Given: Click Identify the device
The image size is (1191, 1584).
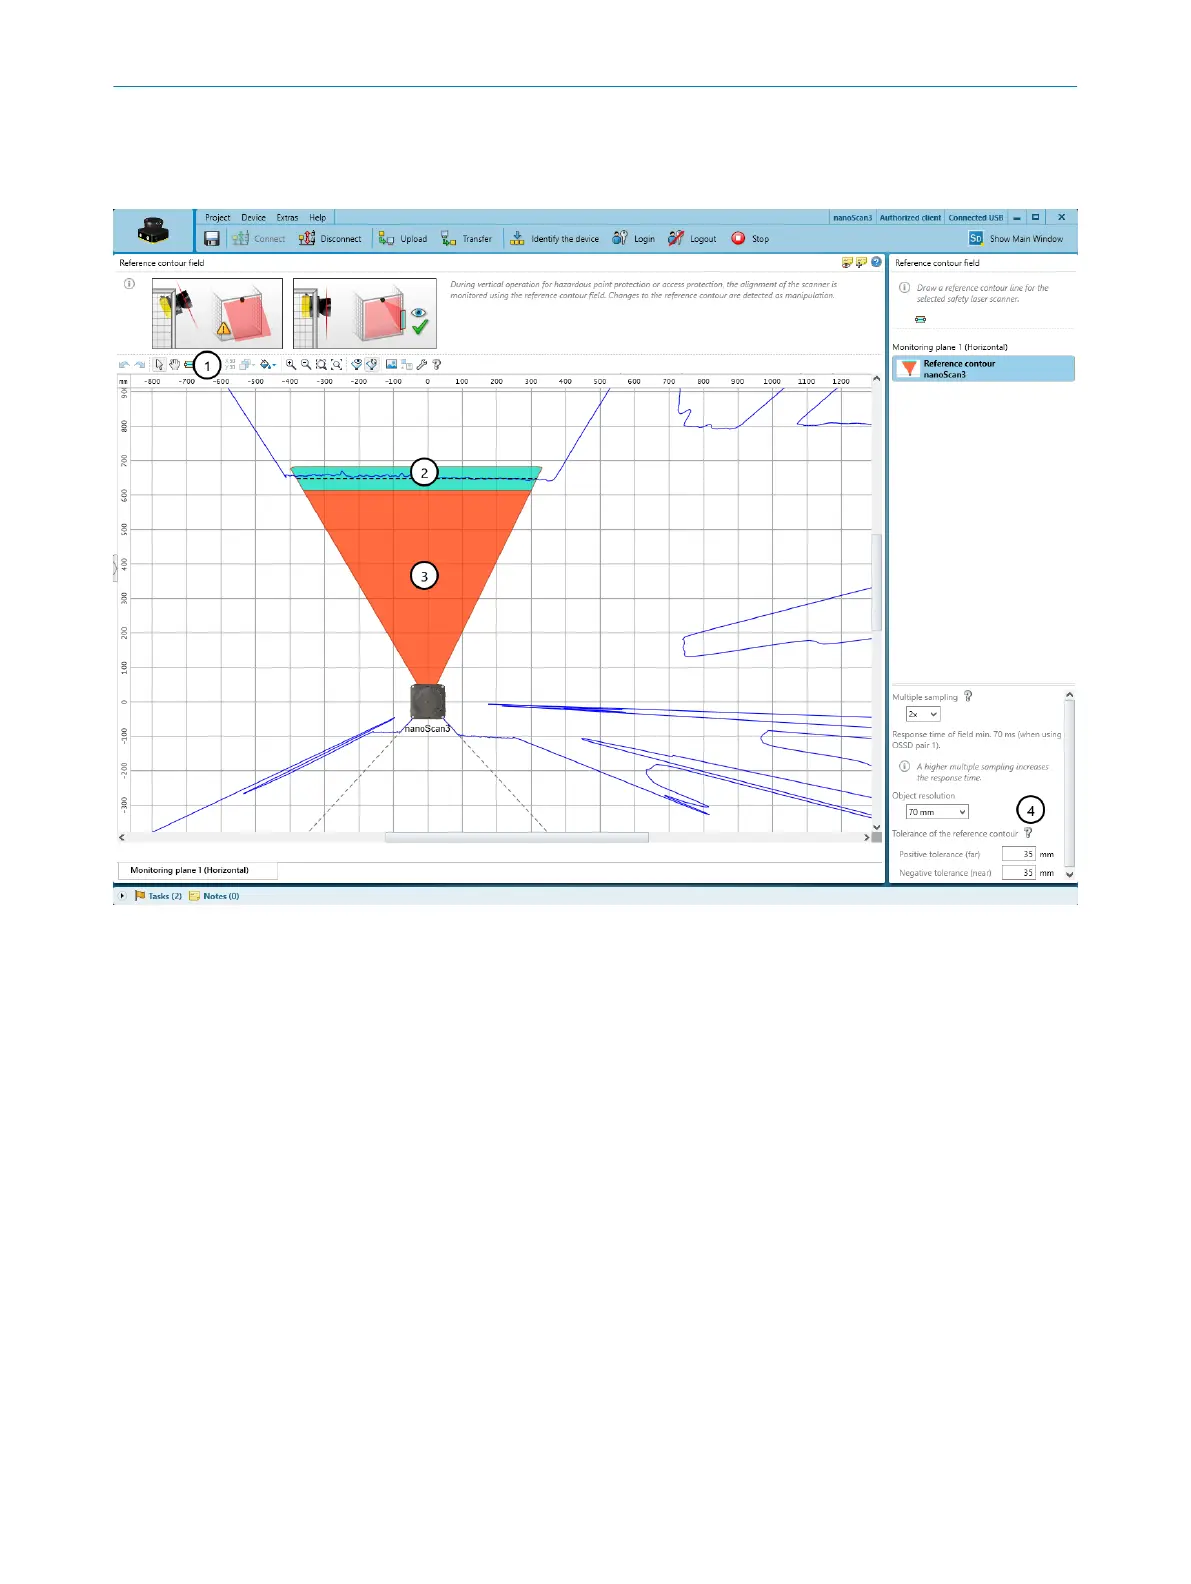Looking at the screenshot, I should (x=555, y=239).
